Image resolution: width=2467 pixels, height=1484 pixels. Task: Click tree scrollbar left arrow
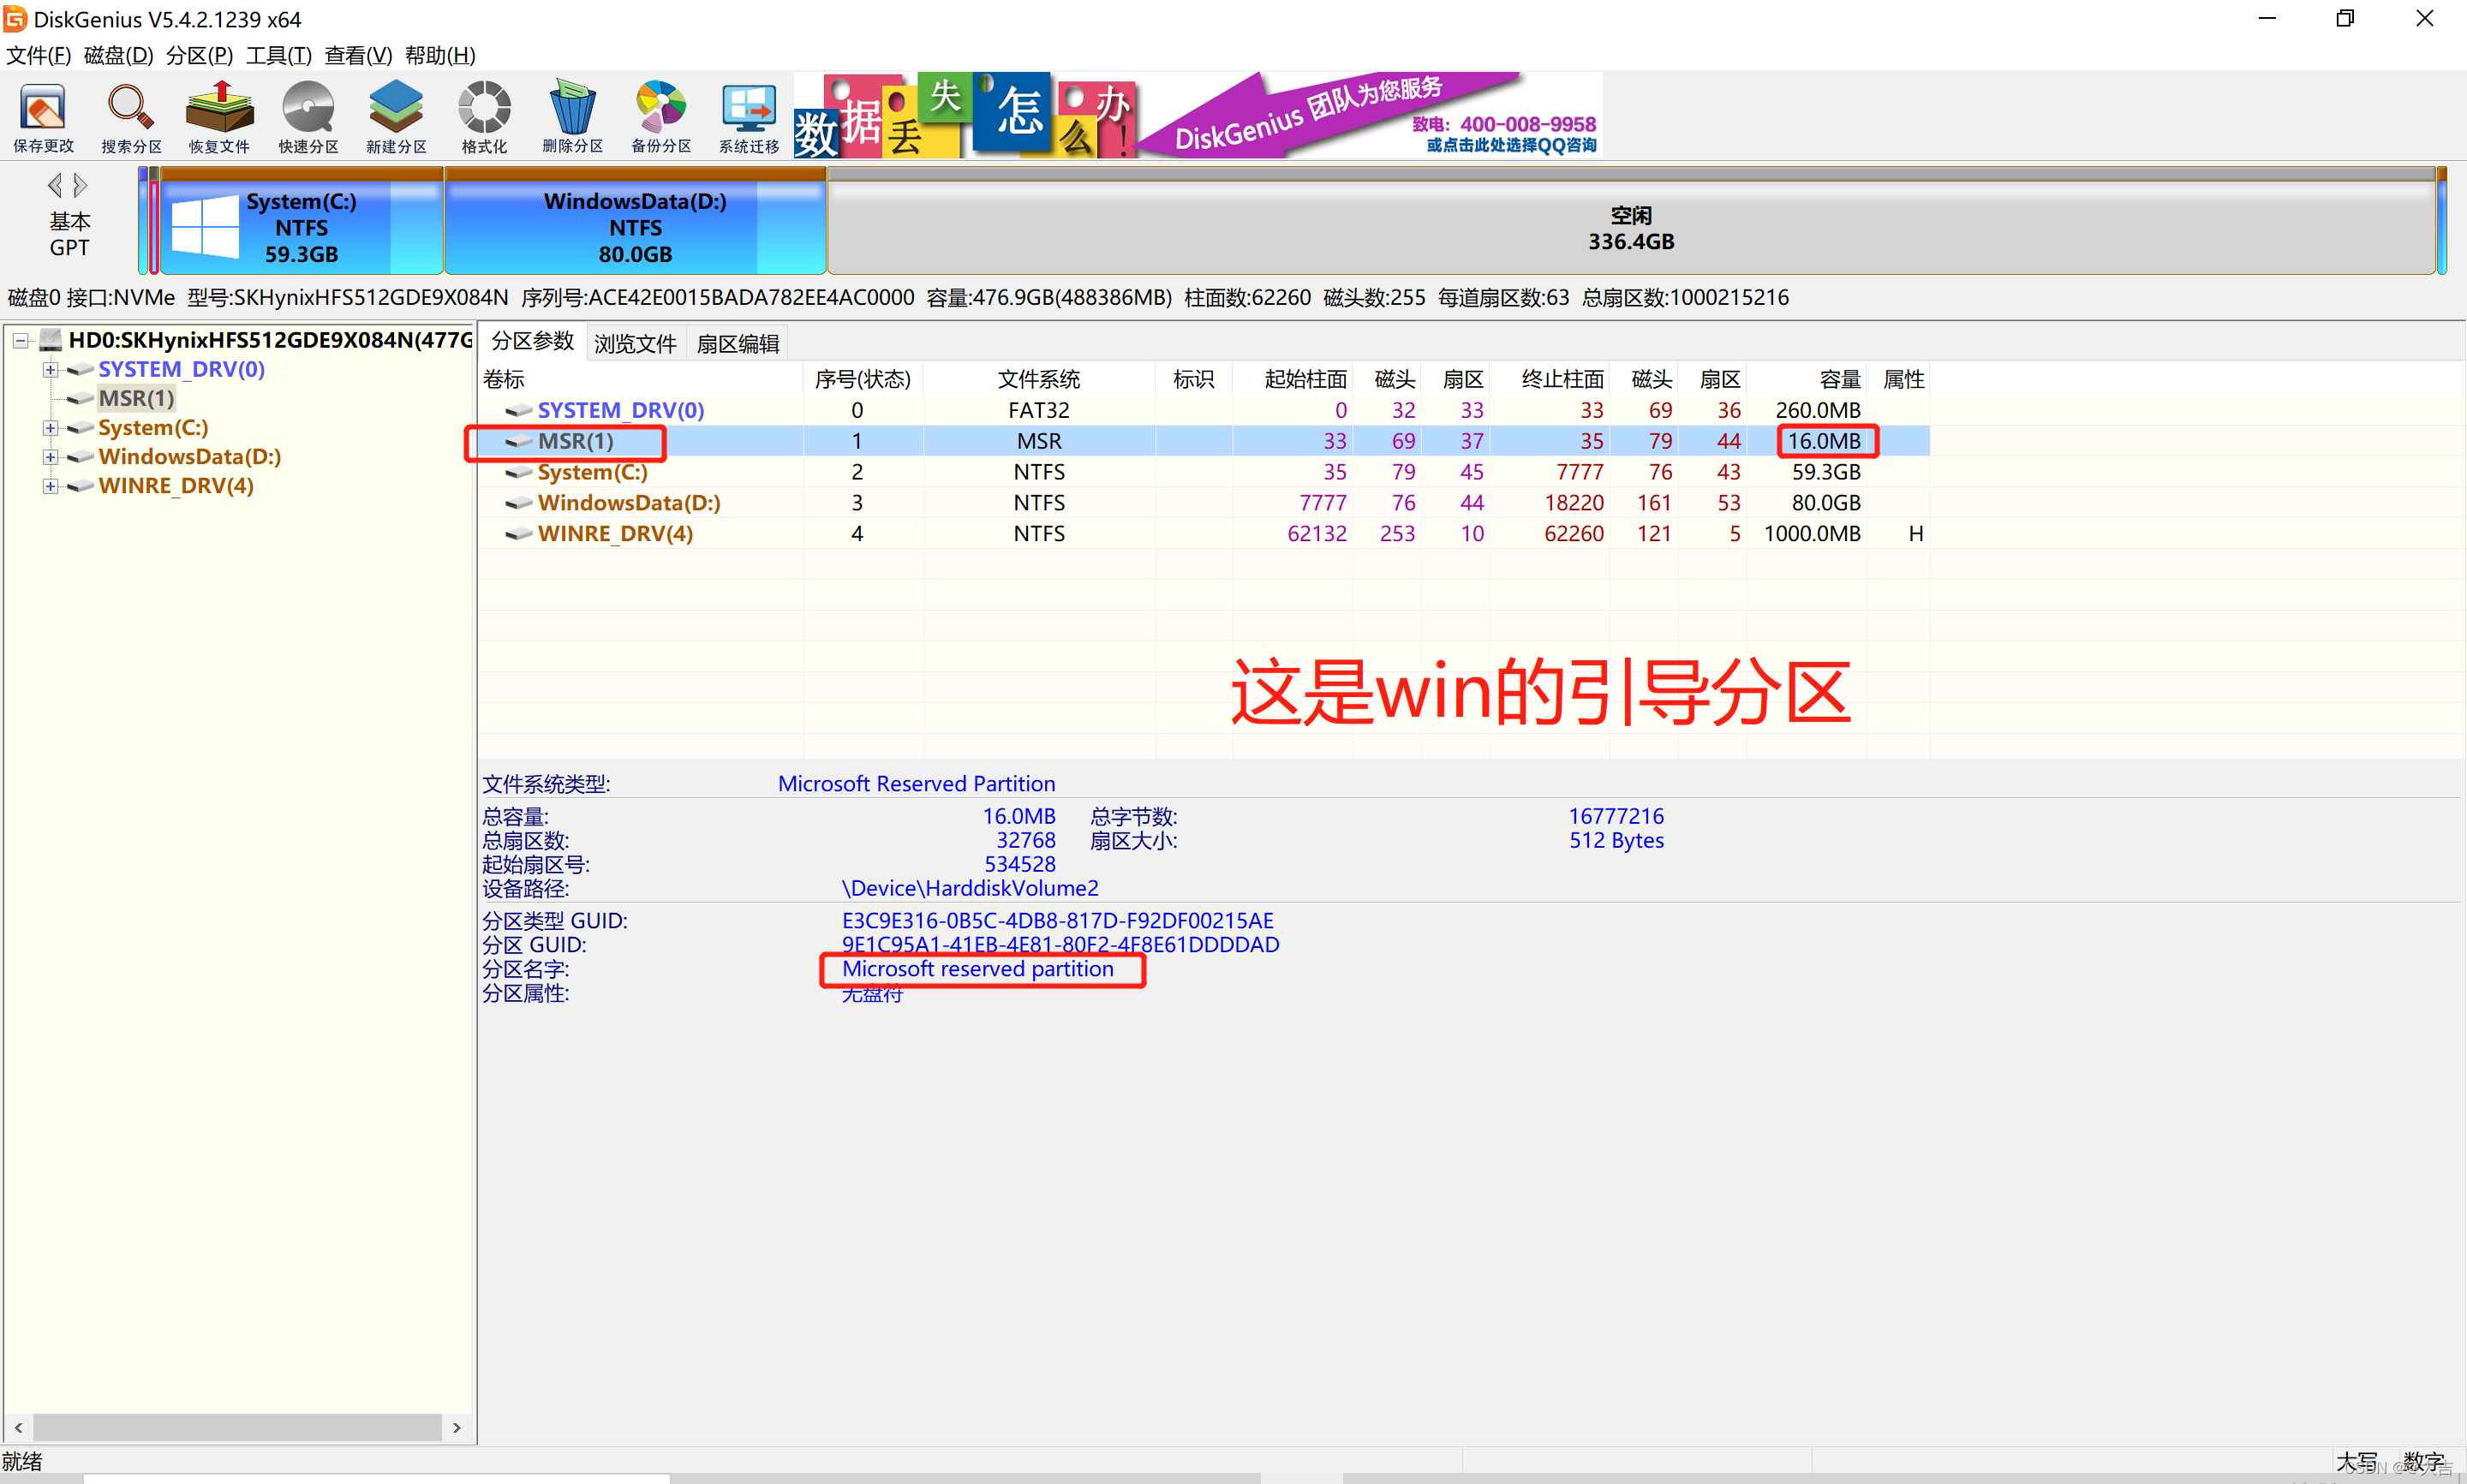[x=18, y=1427]
